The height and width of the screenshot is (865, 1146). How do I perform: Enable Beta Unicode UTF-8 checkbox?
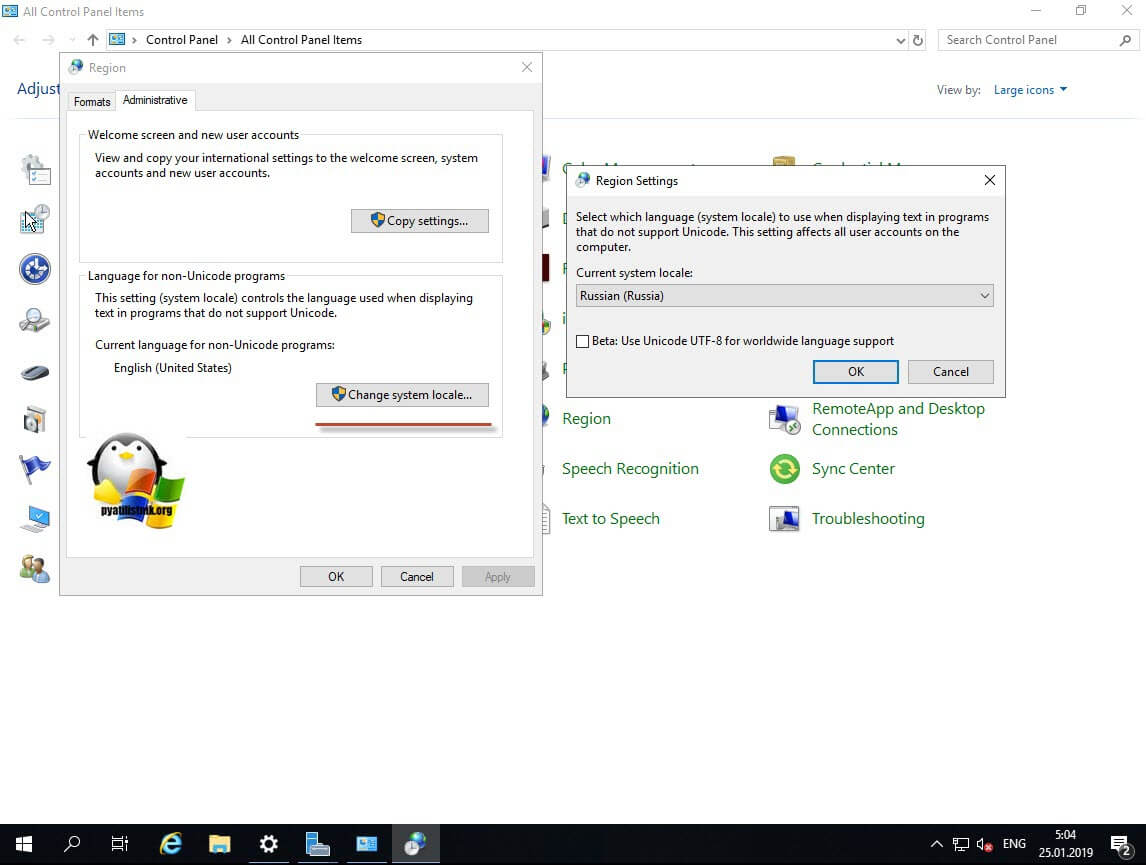click(583, 341)
